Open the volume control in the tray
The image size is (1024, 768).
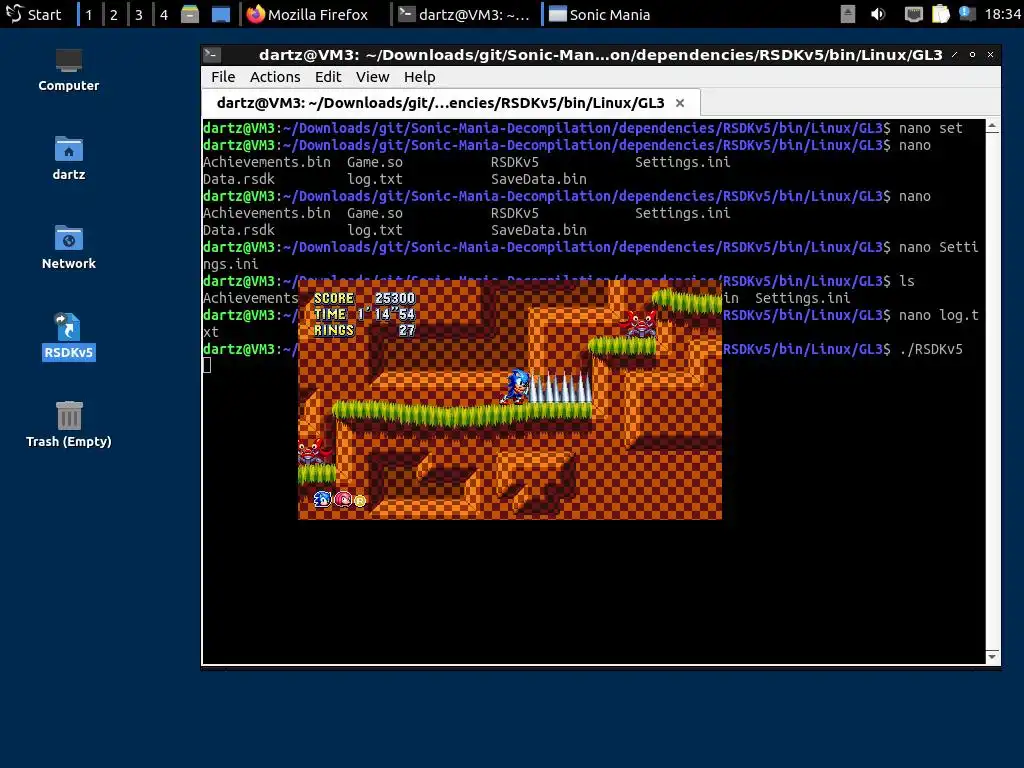878,14
